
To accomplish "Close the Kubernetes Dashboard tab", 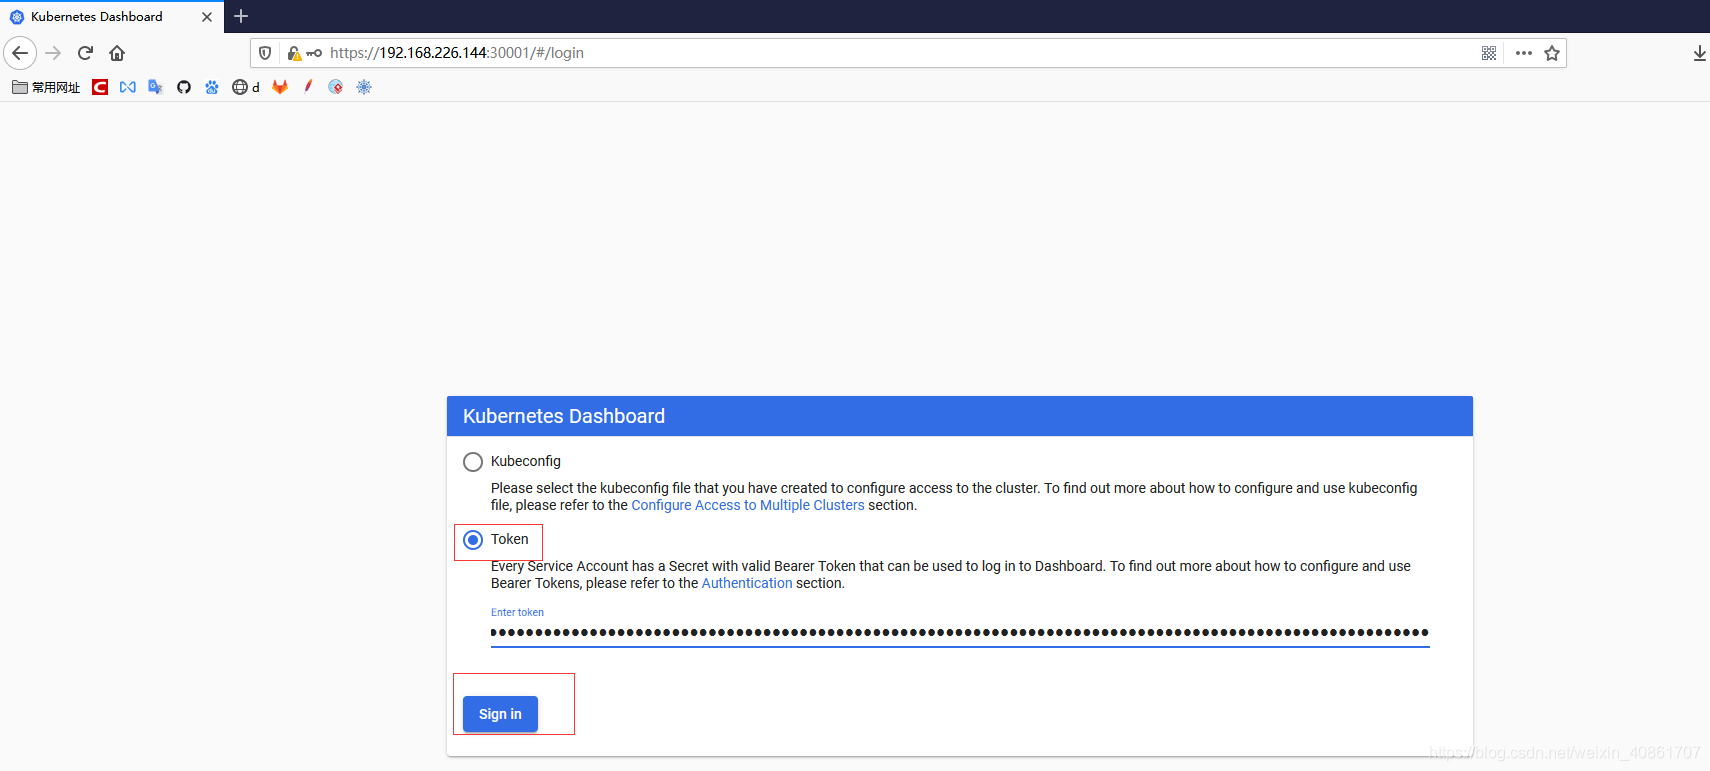I will click(x=207, y=17).
